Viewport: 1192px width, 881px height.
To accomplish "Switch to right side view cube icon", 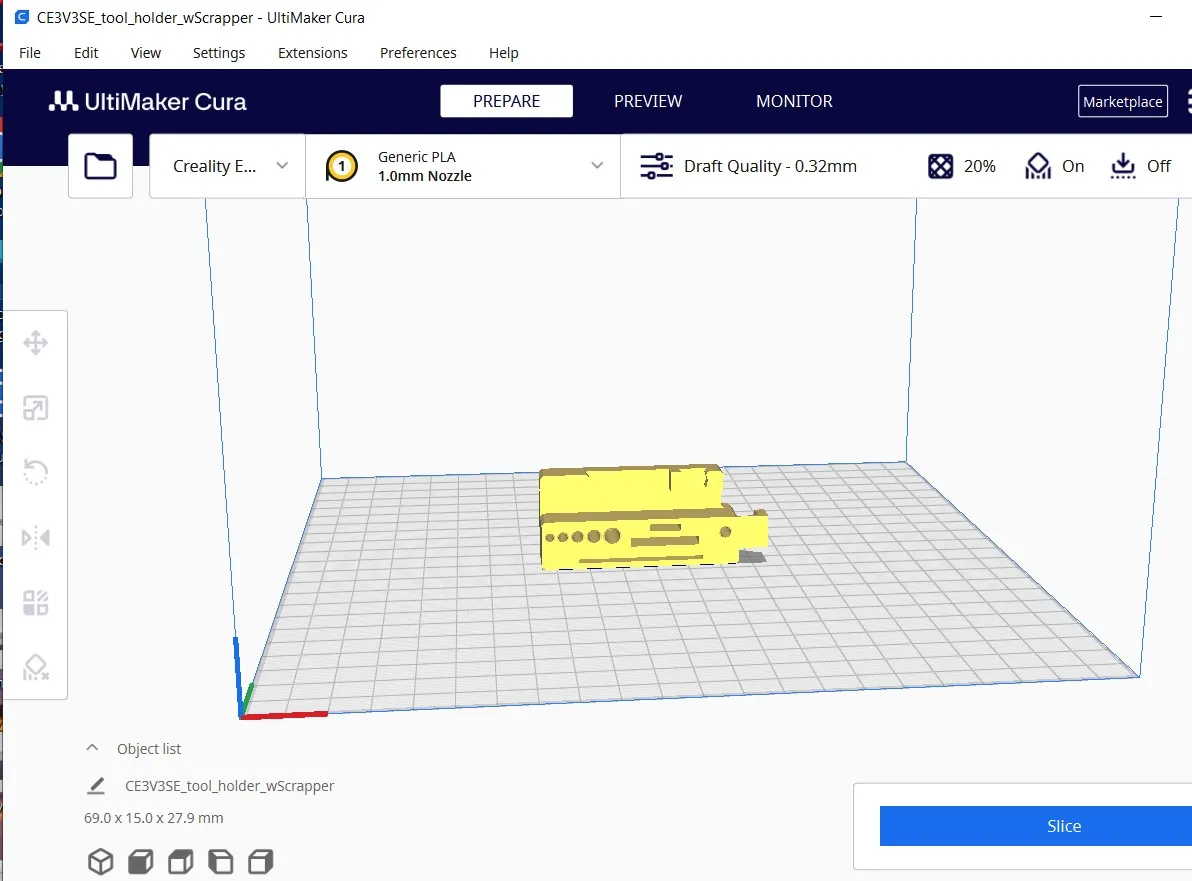I will [x=261, y=861].
